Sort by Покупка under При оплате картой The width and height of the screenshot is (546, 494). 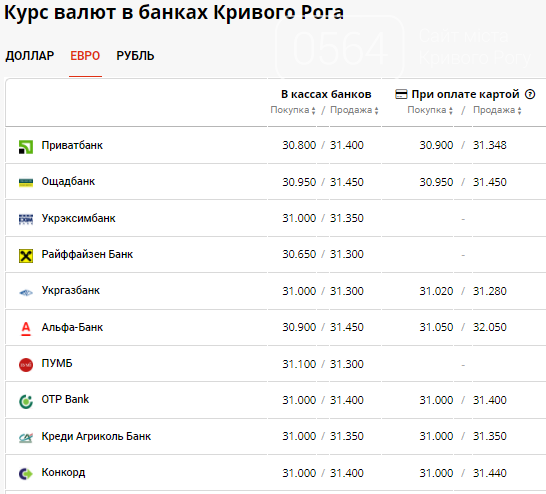(430, 110)
